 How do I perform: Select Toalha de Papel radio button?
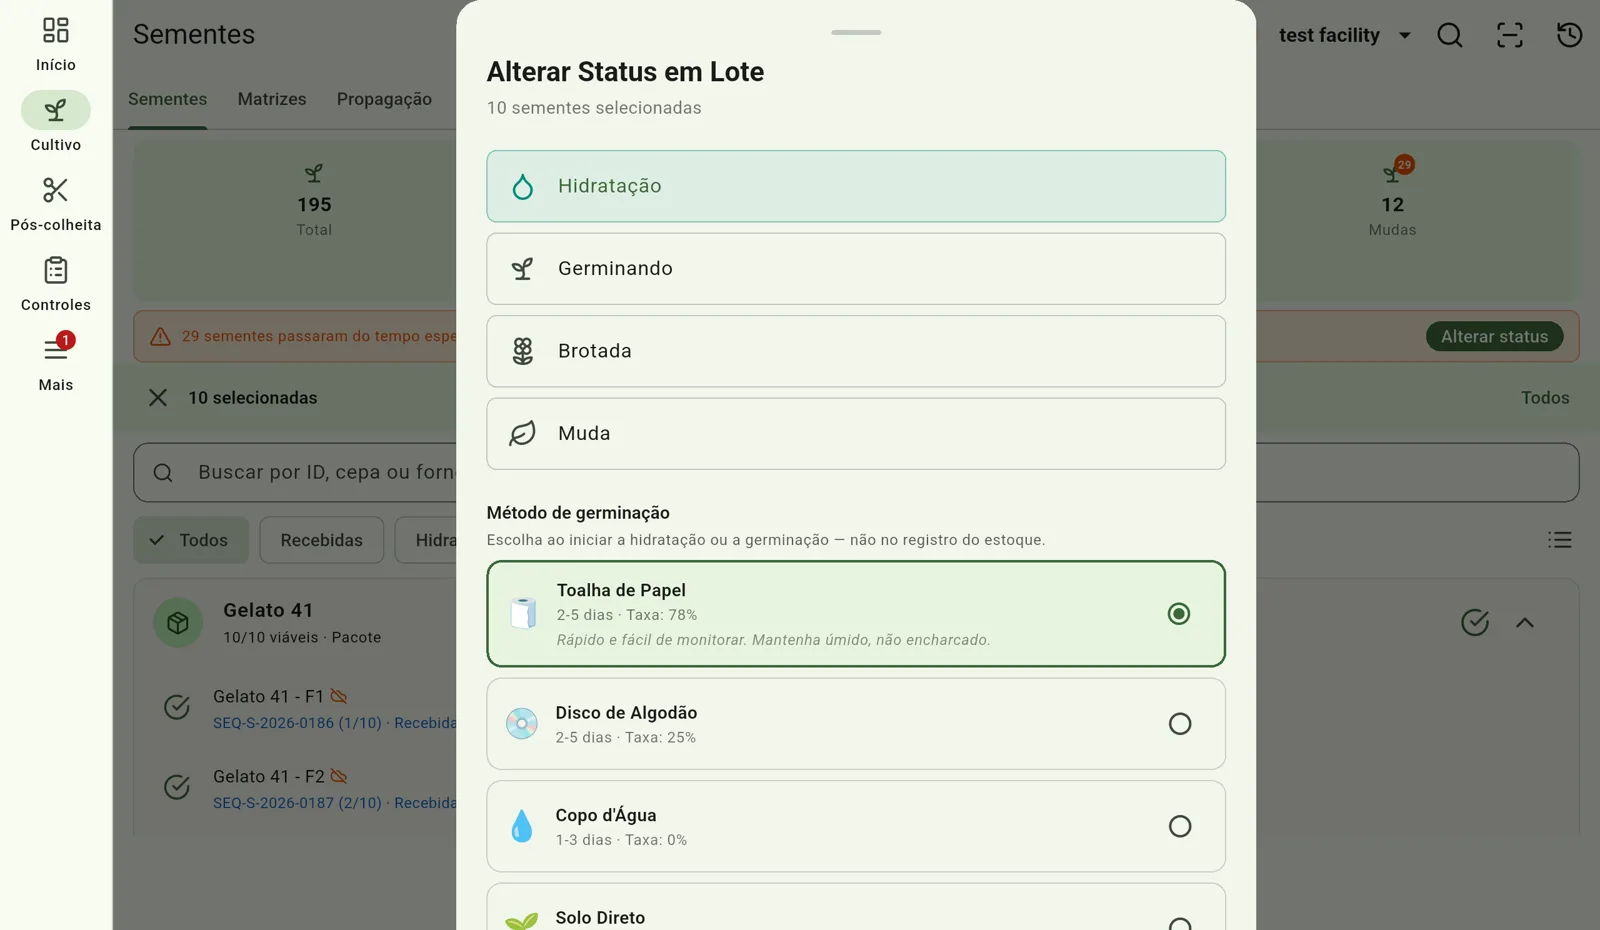[1179, 614]
